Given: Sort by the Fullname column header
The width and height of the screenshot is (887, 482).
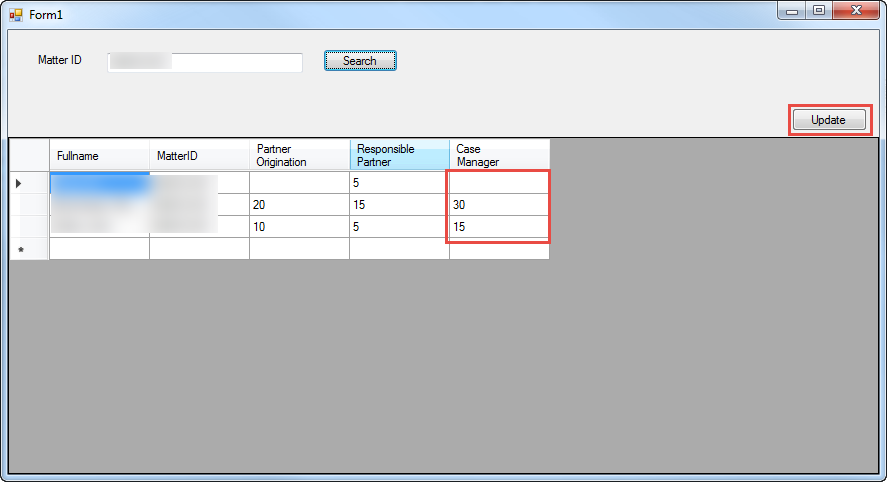Looking at the screenshot, I should click(99, 156).
